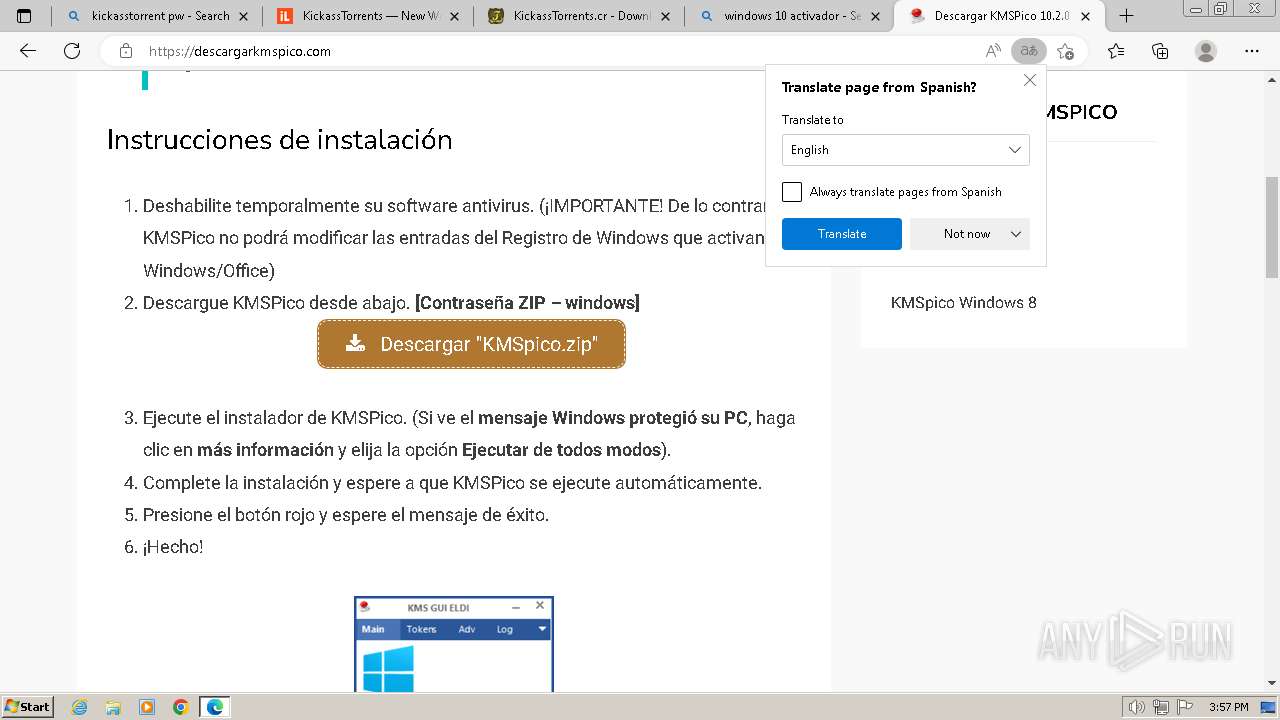Switch to KickassTorrents New tab
This screenshot has width=1280, height=720.
(x=369, y=16)
